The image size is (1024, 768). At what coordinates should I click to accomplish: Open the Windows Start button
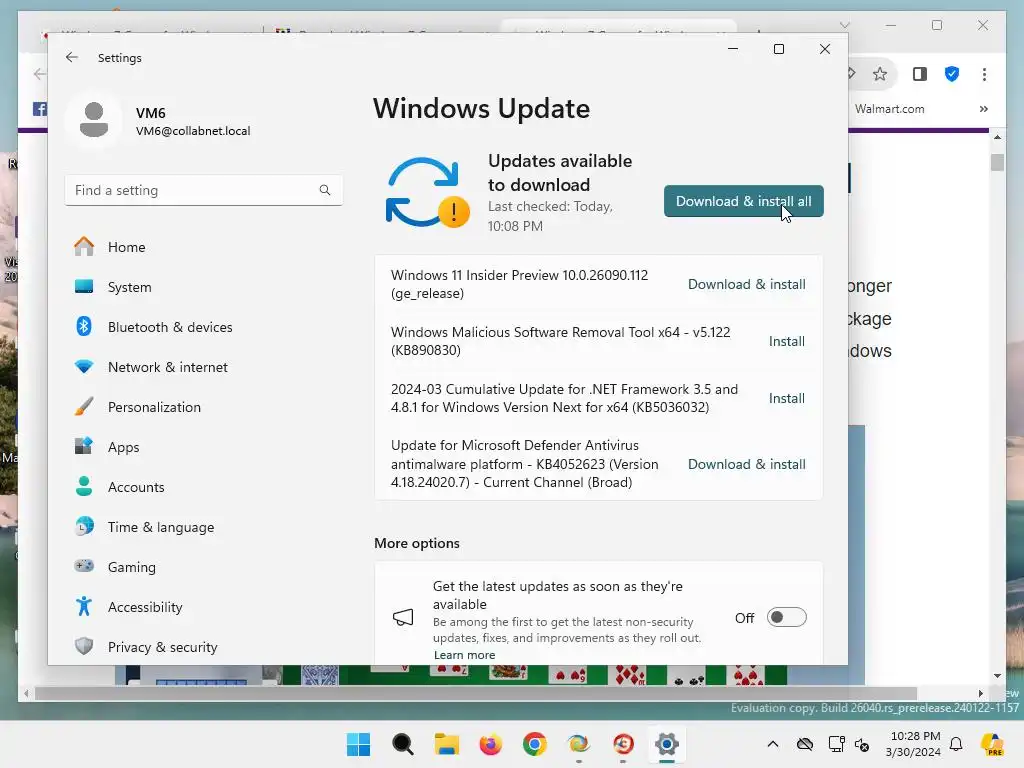tap(358, 744)
